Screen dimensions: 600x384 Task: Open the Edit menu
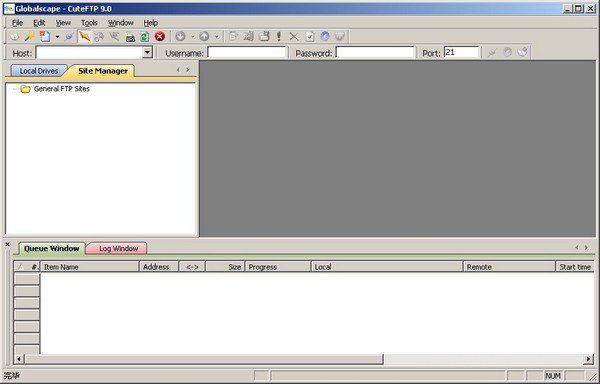[x=39, y=23]
